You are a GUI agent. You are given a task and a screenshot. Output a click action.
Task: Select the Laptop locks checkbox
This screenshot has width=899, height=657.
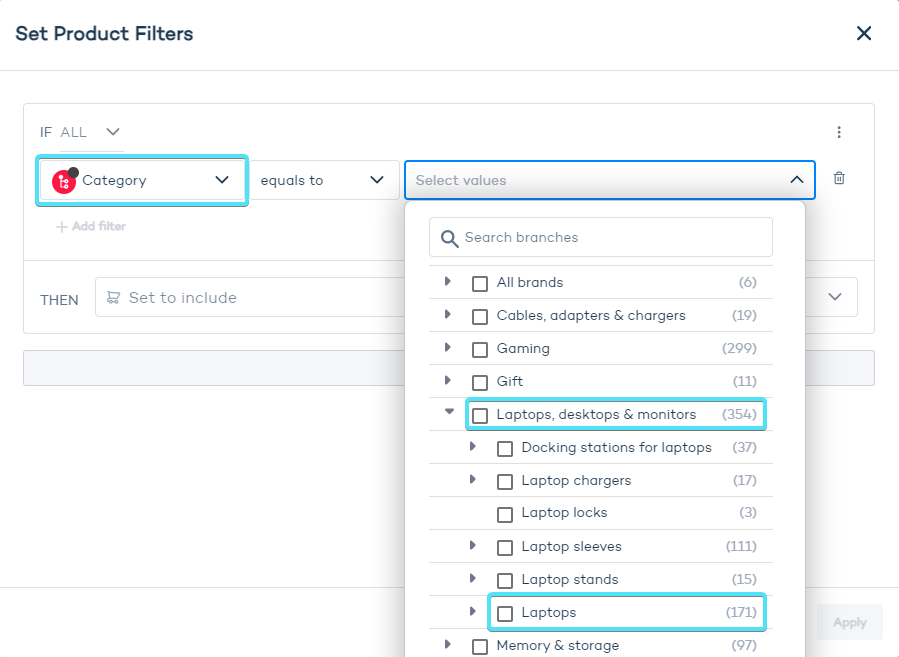(x=505, y=514)
